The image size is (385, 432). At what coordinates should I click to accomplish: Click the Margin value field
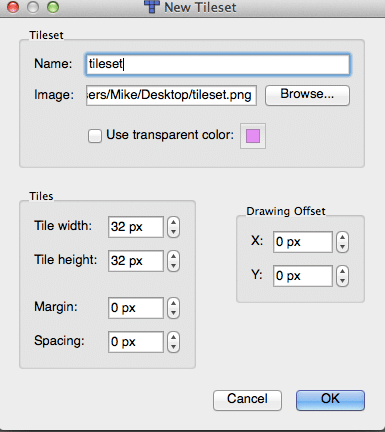pos(136,308)
